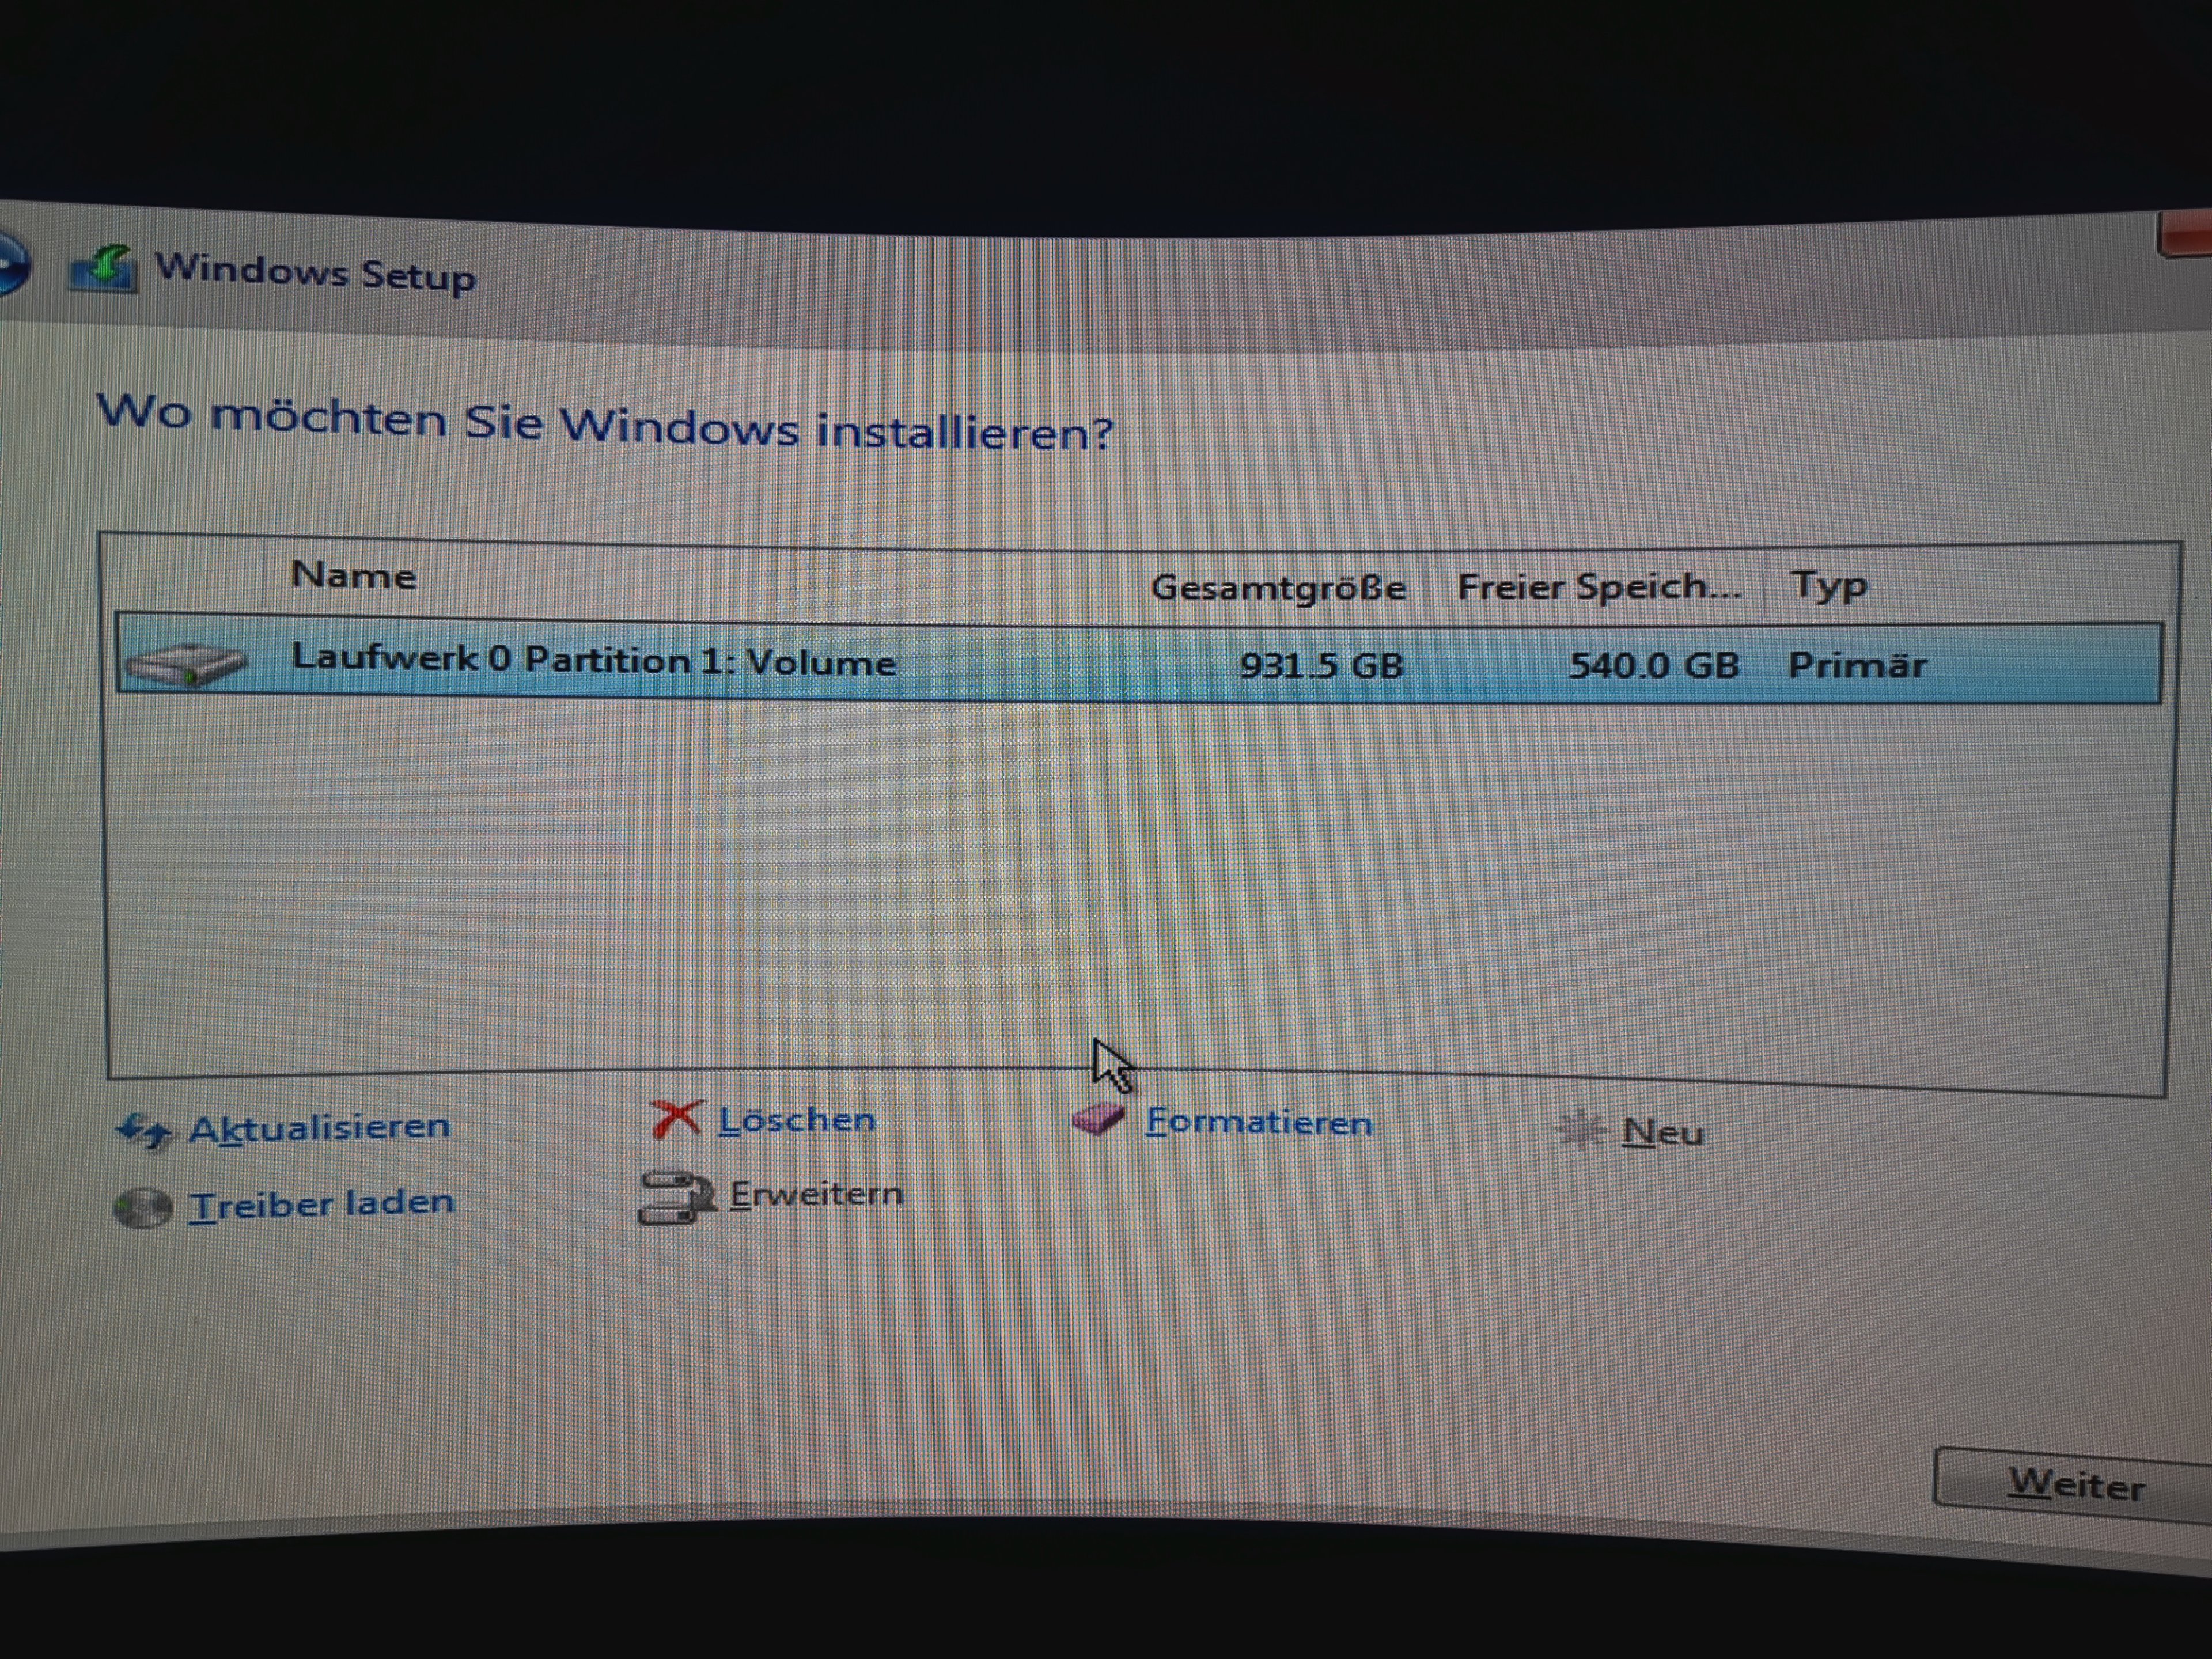Open the Aktualisieren link

point(320,1128)
